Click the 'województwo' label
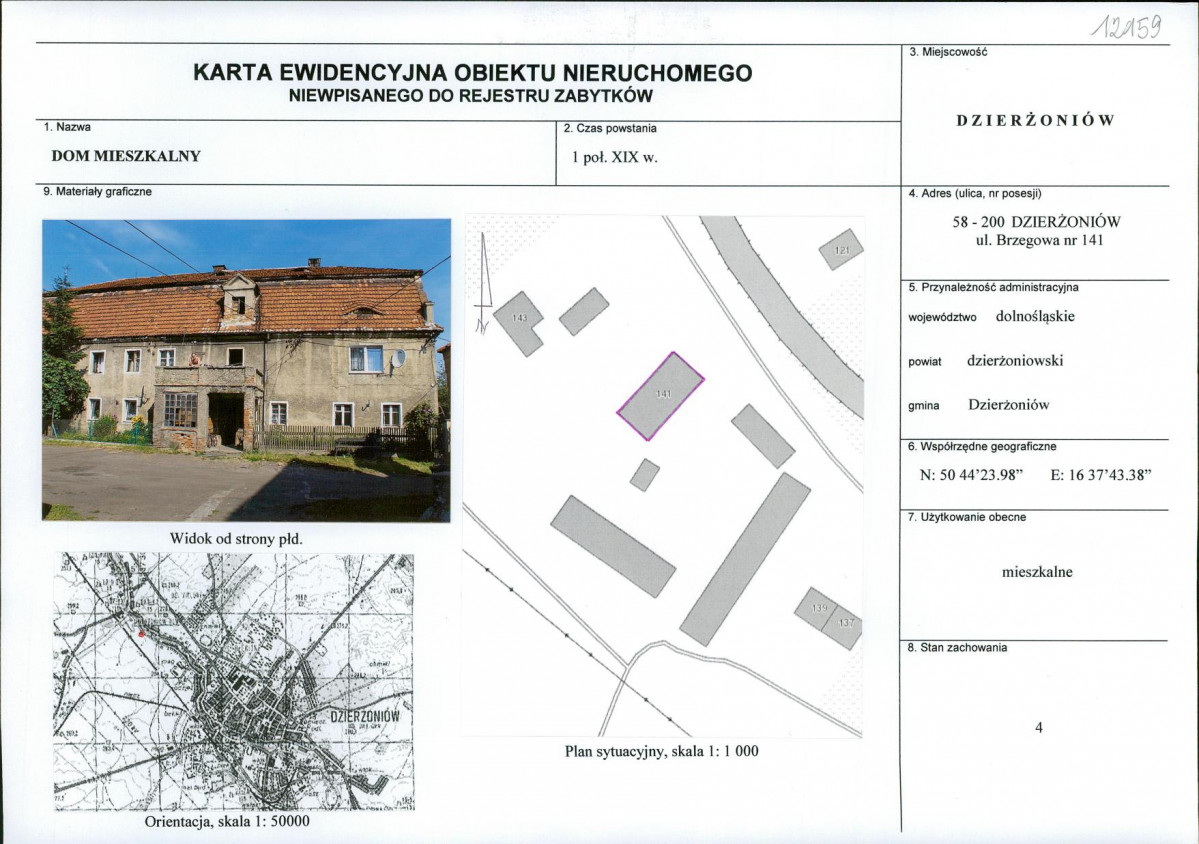Screen dimensions: 1199x844 tap(942, 317)
